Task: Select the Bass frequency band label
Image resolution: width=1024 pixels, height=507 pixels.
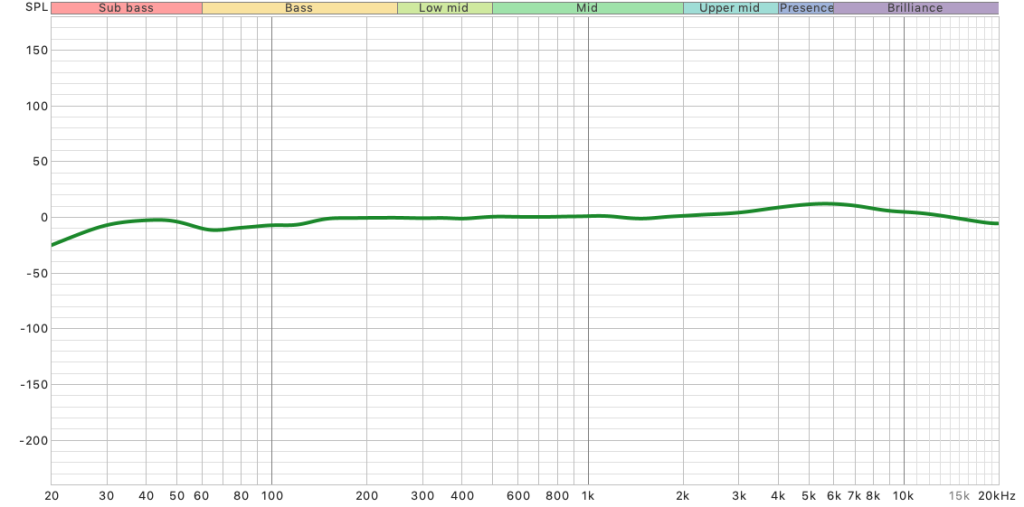Action: [x=300, y=8]
